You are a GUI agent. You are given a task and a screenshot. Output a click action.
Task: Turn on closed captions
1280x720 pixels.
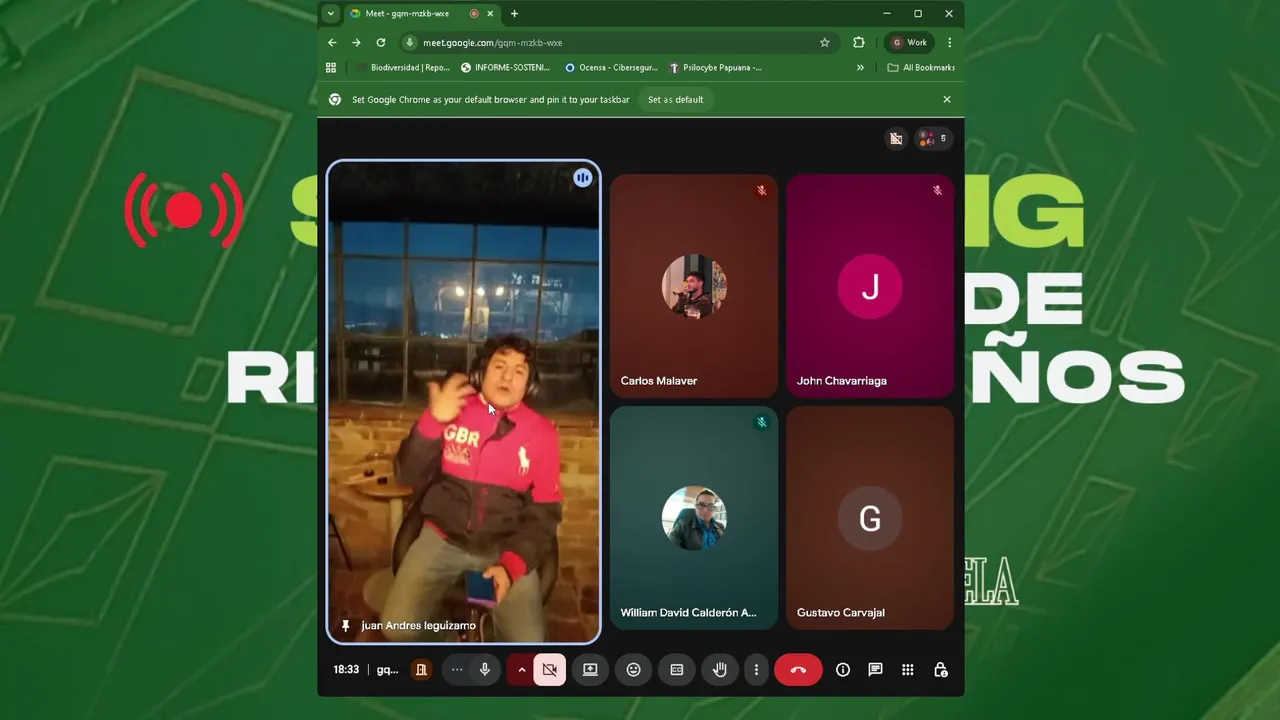pyautogui.click(x=677, y=670)
